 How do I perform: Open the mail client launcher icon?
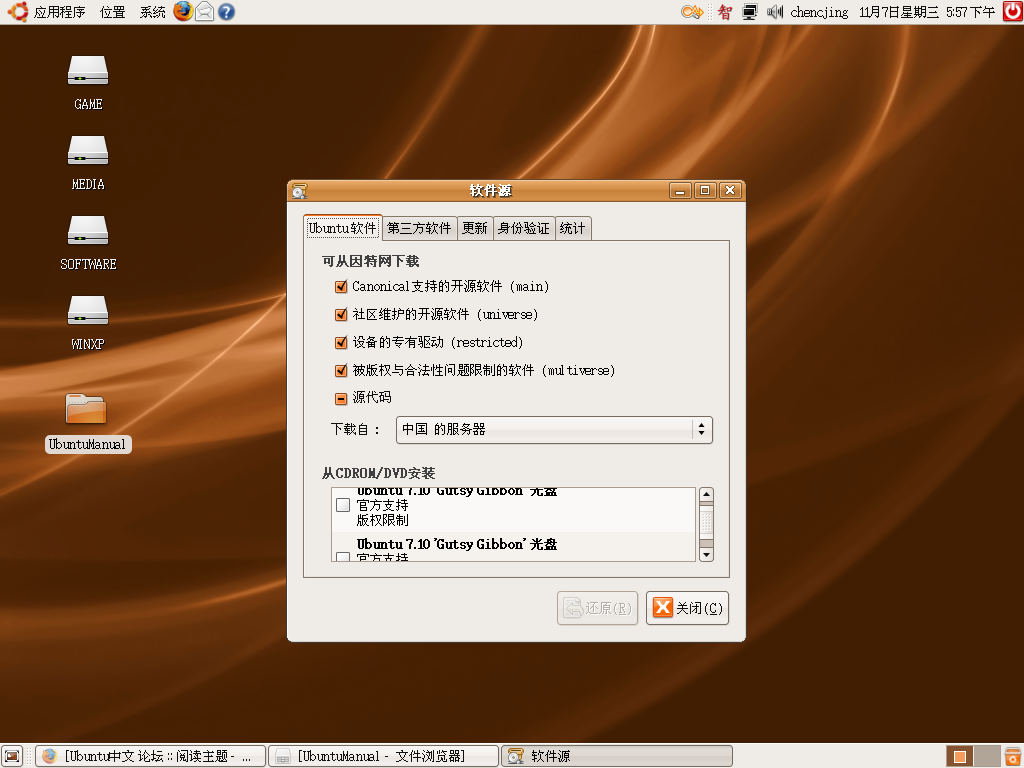point(204,12)
